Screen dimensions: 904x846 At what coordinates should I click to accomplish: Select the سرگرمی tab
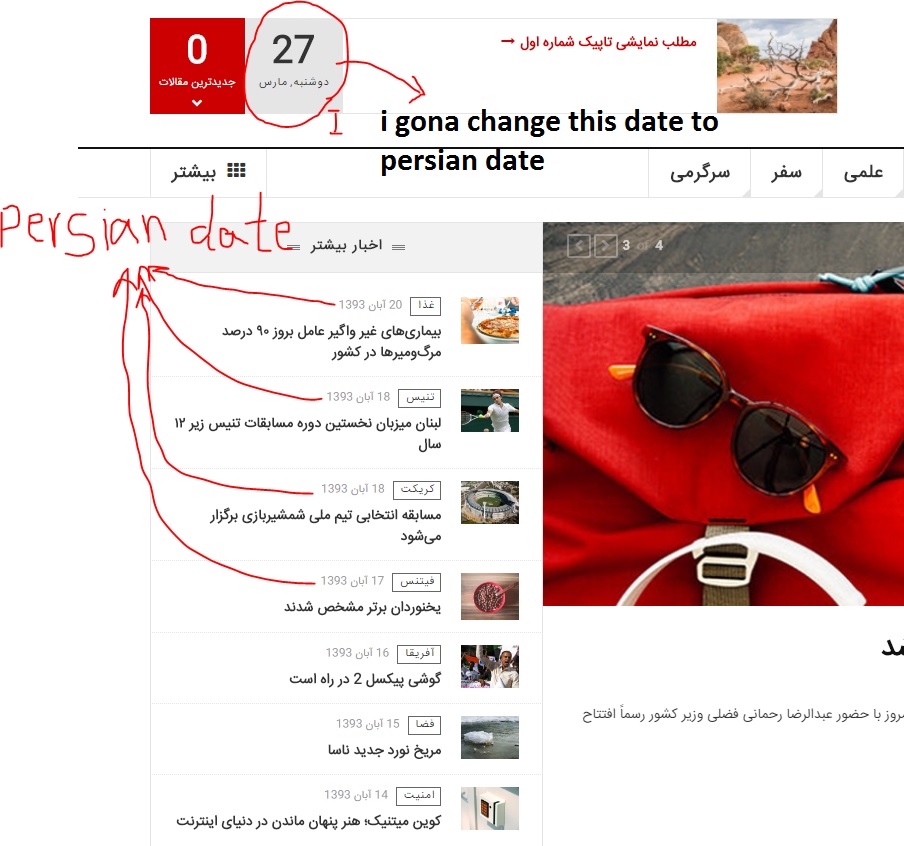click(699, 173)
